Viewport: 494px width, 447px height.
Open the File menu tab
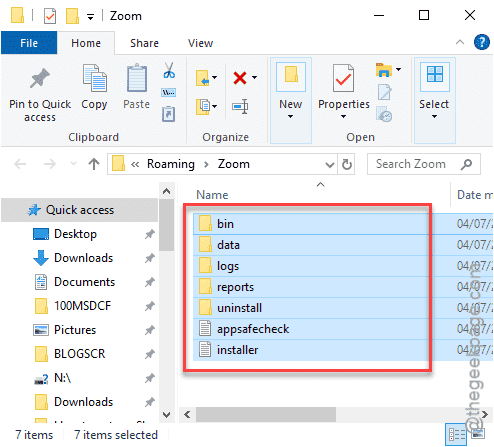(x=29, y=43)
